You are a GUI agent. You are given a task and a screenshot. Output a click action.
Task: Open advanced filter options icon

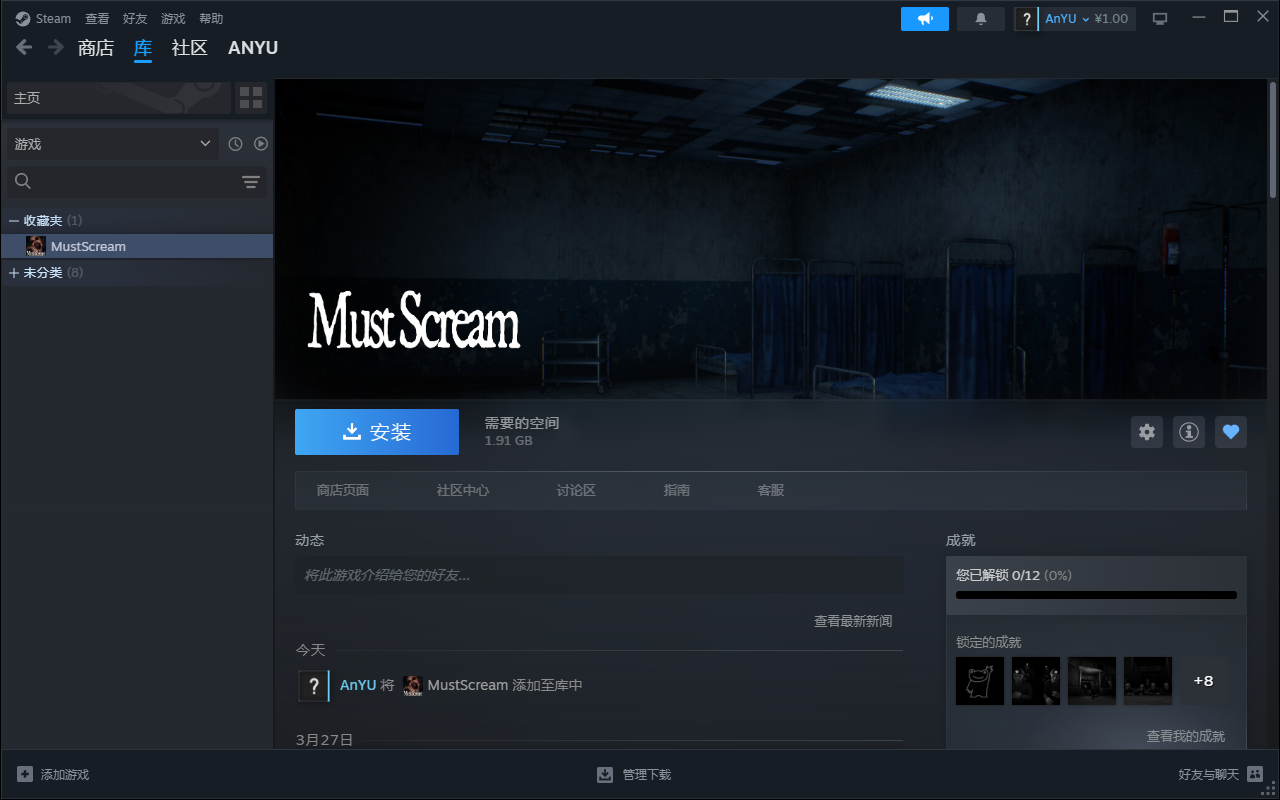coord(251,181)
